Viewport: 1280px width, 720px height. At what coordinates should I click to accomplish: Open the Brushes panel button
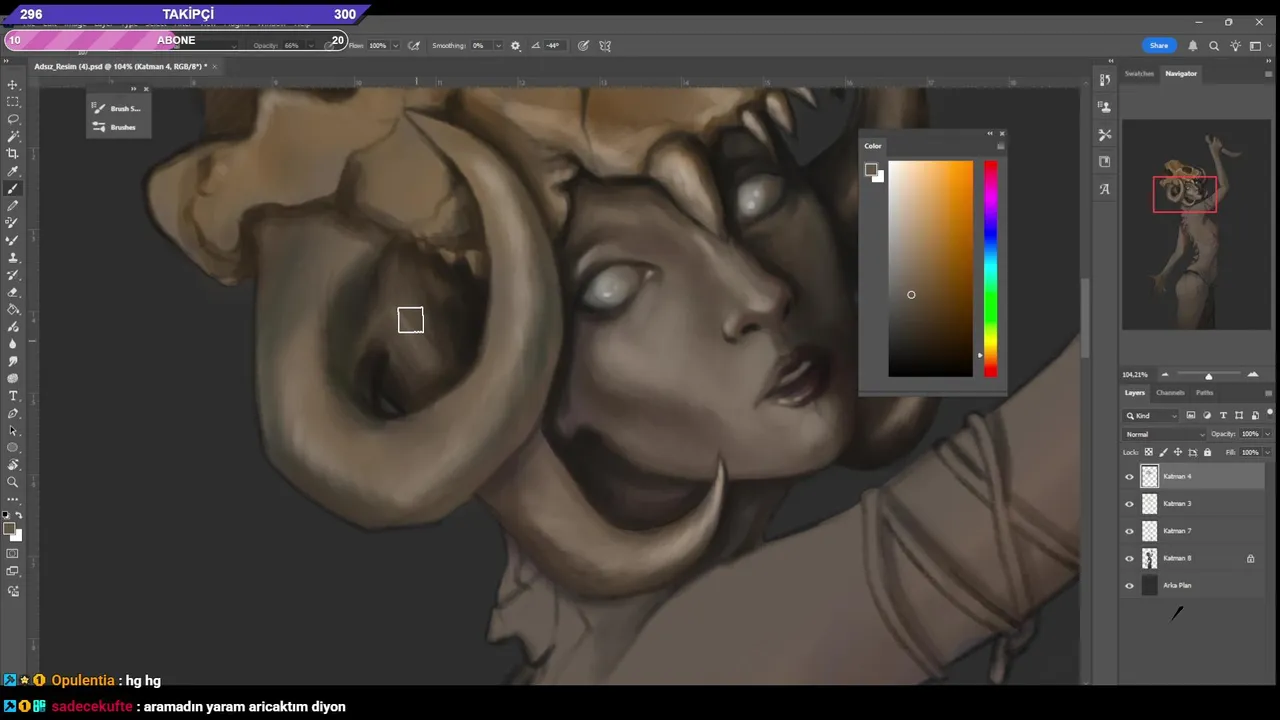tap(116, 127)
